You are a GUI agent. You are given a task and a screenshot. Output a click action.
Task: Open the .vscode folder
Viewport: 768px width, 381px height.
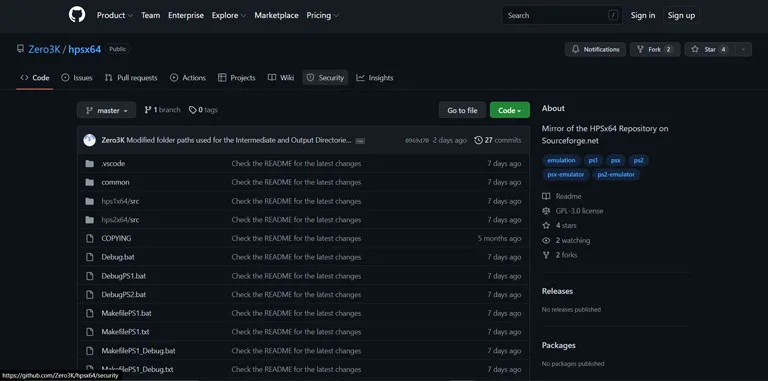tap(113, 164)
